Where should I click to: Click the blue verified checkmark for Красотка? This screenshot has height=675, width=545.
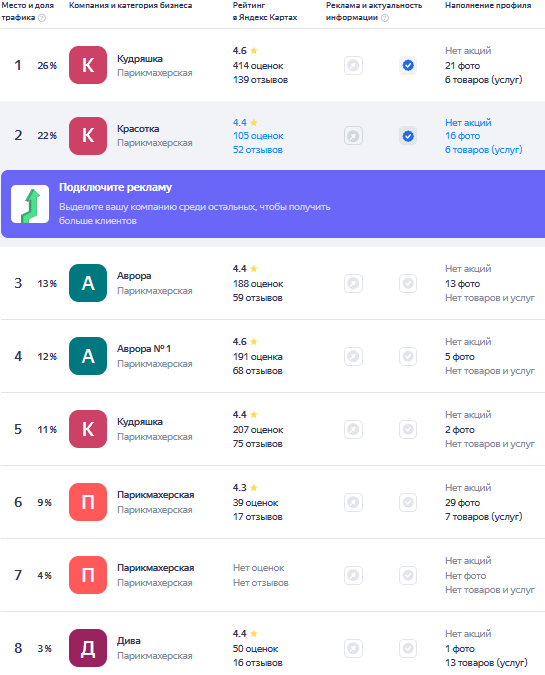tap(408, 136)
